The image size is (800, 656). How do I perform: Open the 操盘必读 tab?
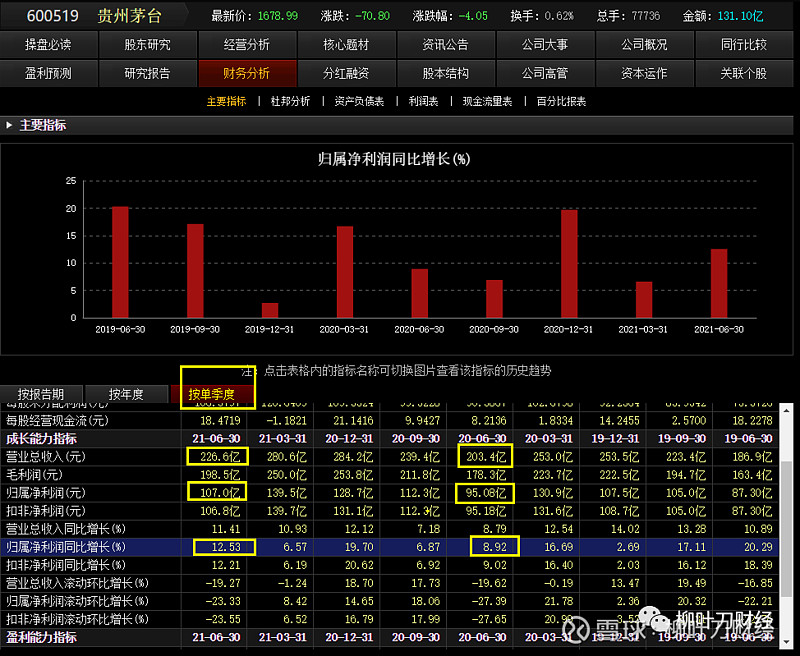(x=48, y=45)
